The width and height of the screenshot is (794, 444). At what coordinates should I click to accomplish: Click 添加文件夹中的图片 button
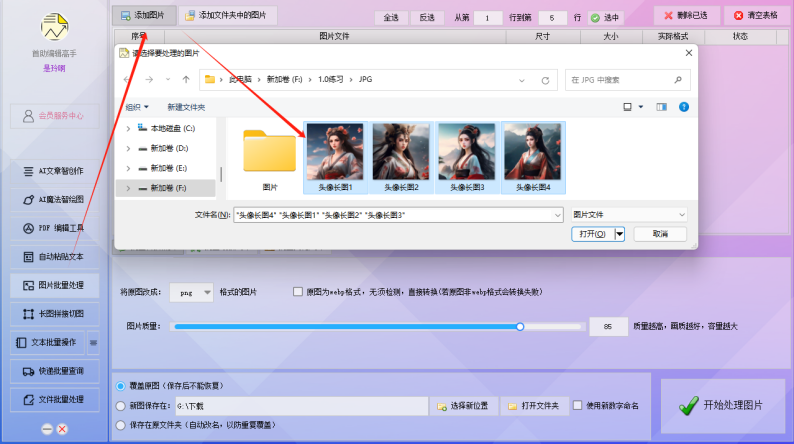point(227,16)
